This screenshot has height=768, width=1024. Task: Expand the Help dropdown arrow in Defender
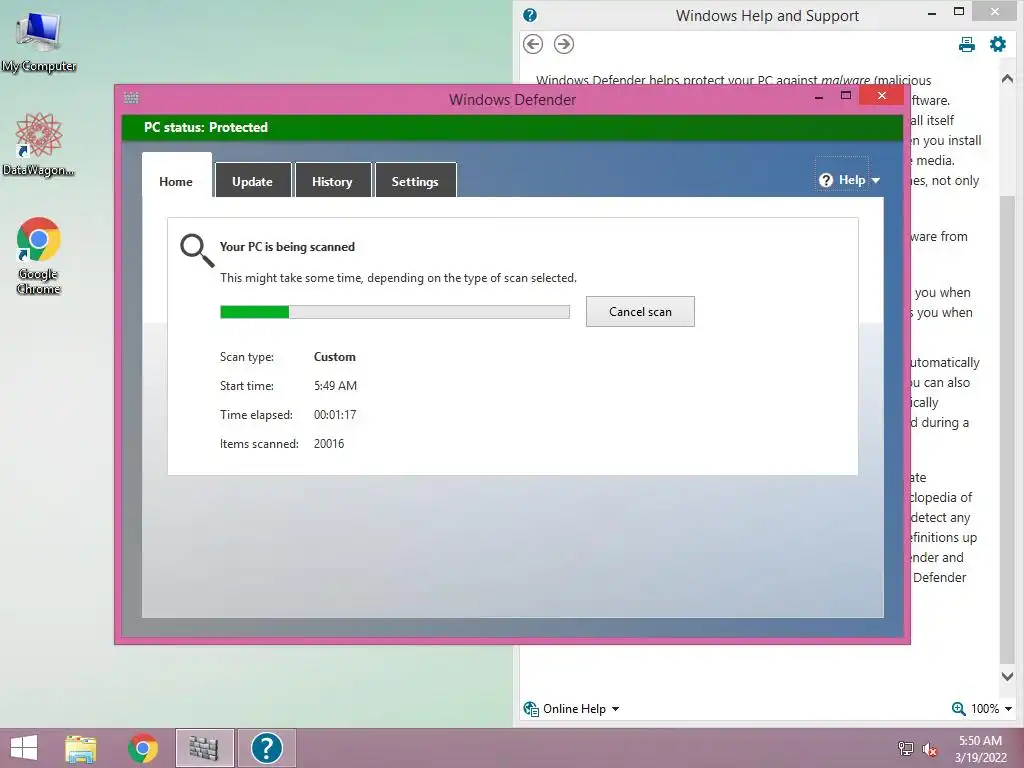click(876, 180)
